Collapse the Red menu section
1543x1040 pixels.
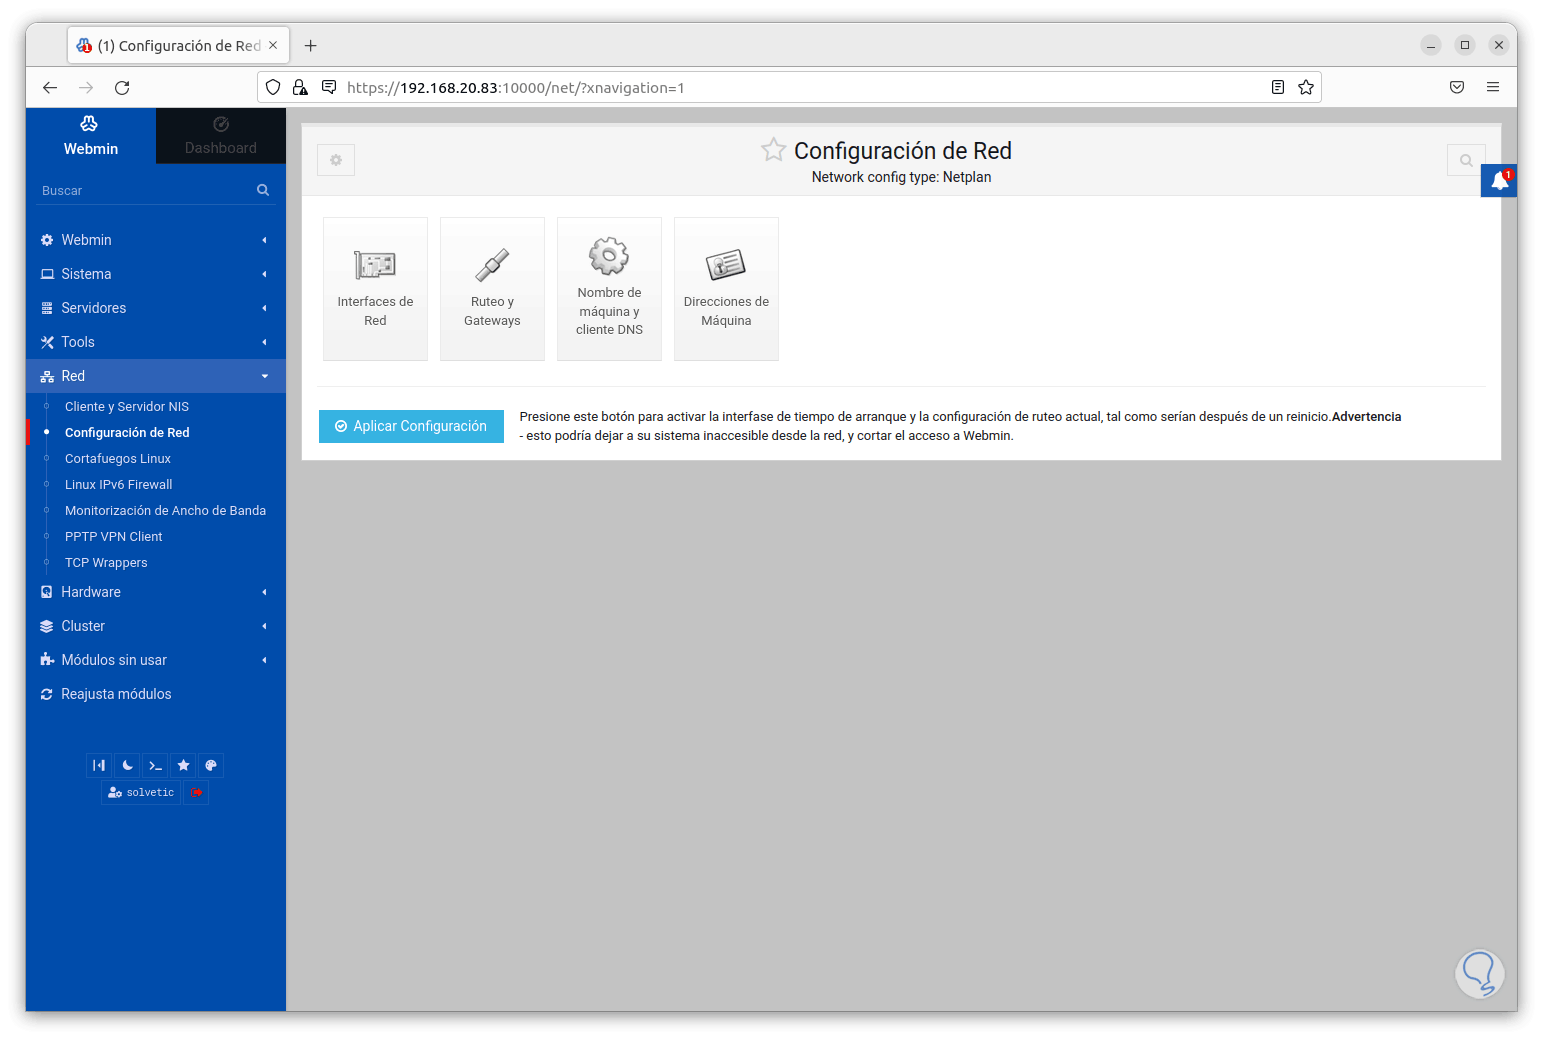[x=156, y=376]
